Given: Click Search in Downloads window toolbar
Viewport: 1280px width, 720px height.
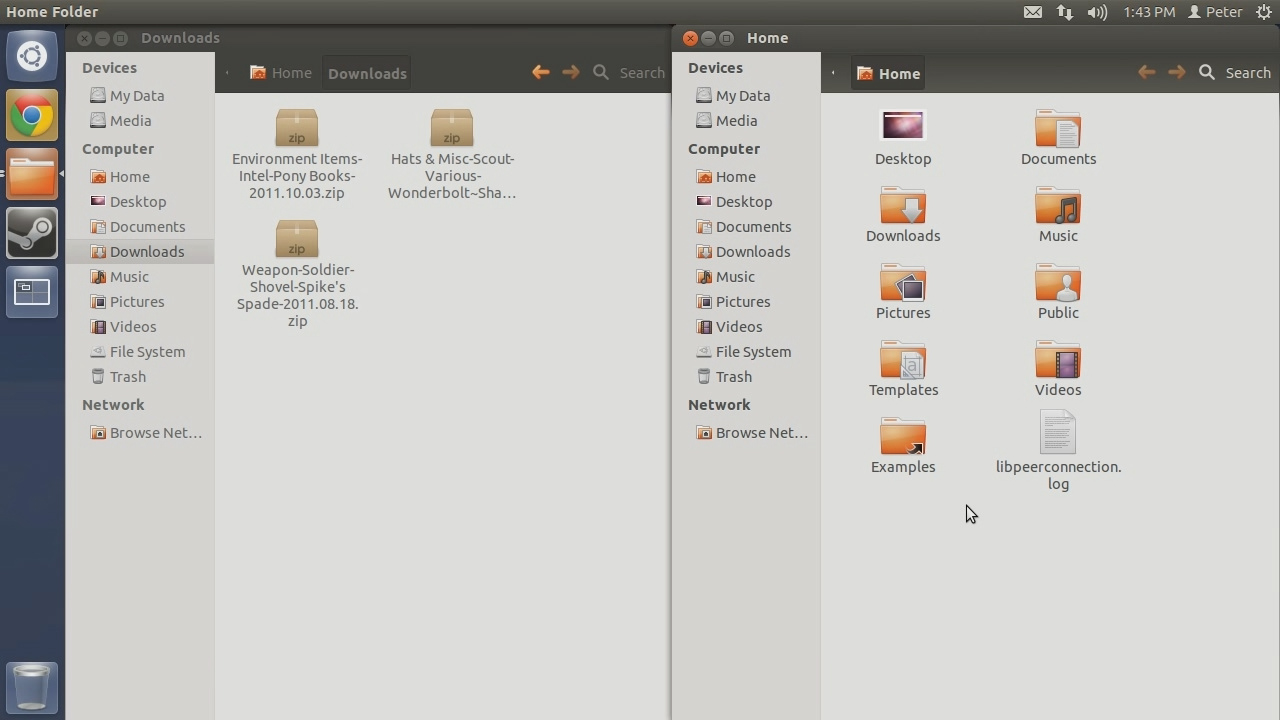Looking at the screenshot, I should [629, 72].
